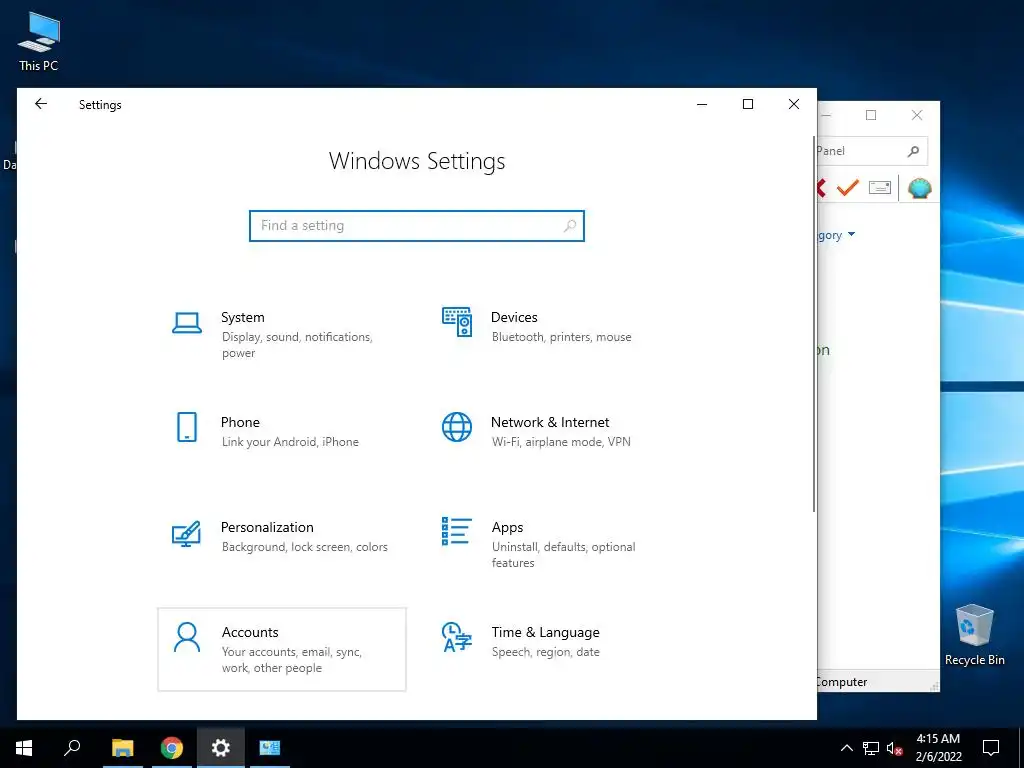The image size is (1024, 768).
Task: Open the Personalization paintbrush icon
Action: 186,533
